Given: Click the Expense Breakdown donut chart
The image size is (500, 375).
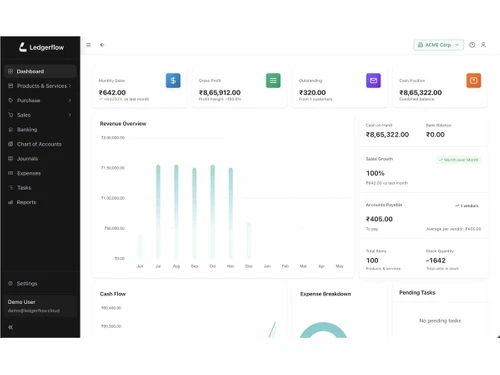Looking at the screenshot, I should tap(323, 330).
